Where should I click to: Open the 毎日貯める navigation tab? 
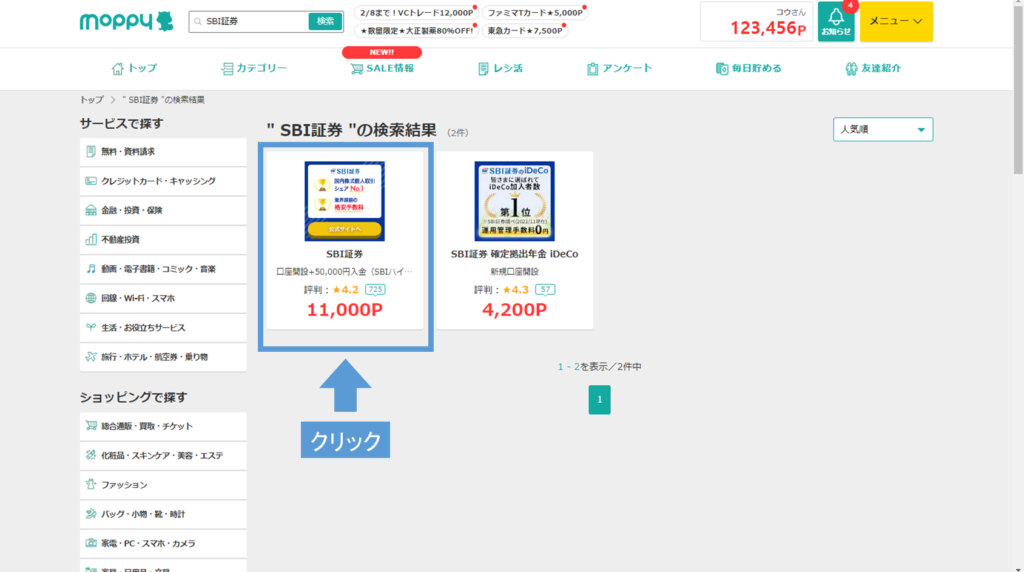click(x=748, y=69)
